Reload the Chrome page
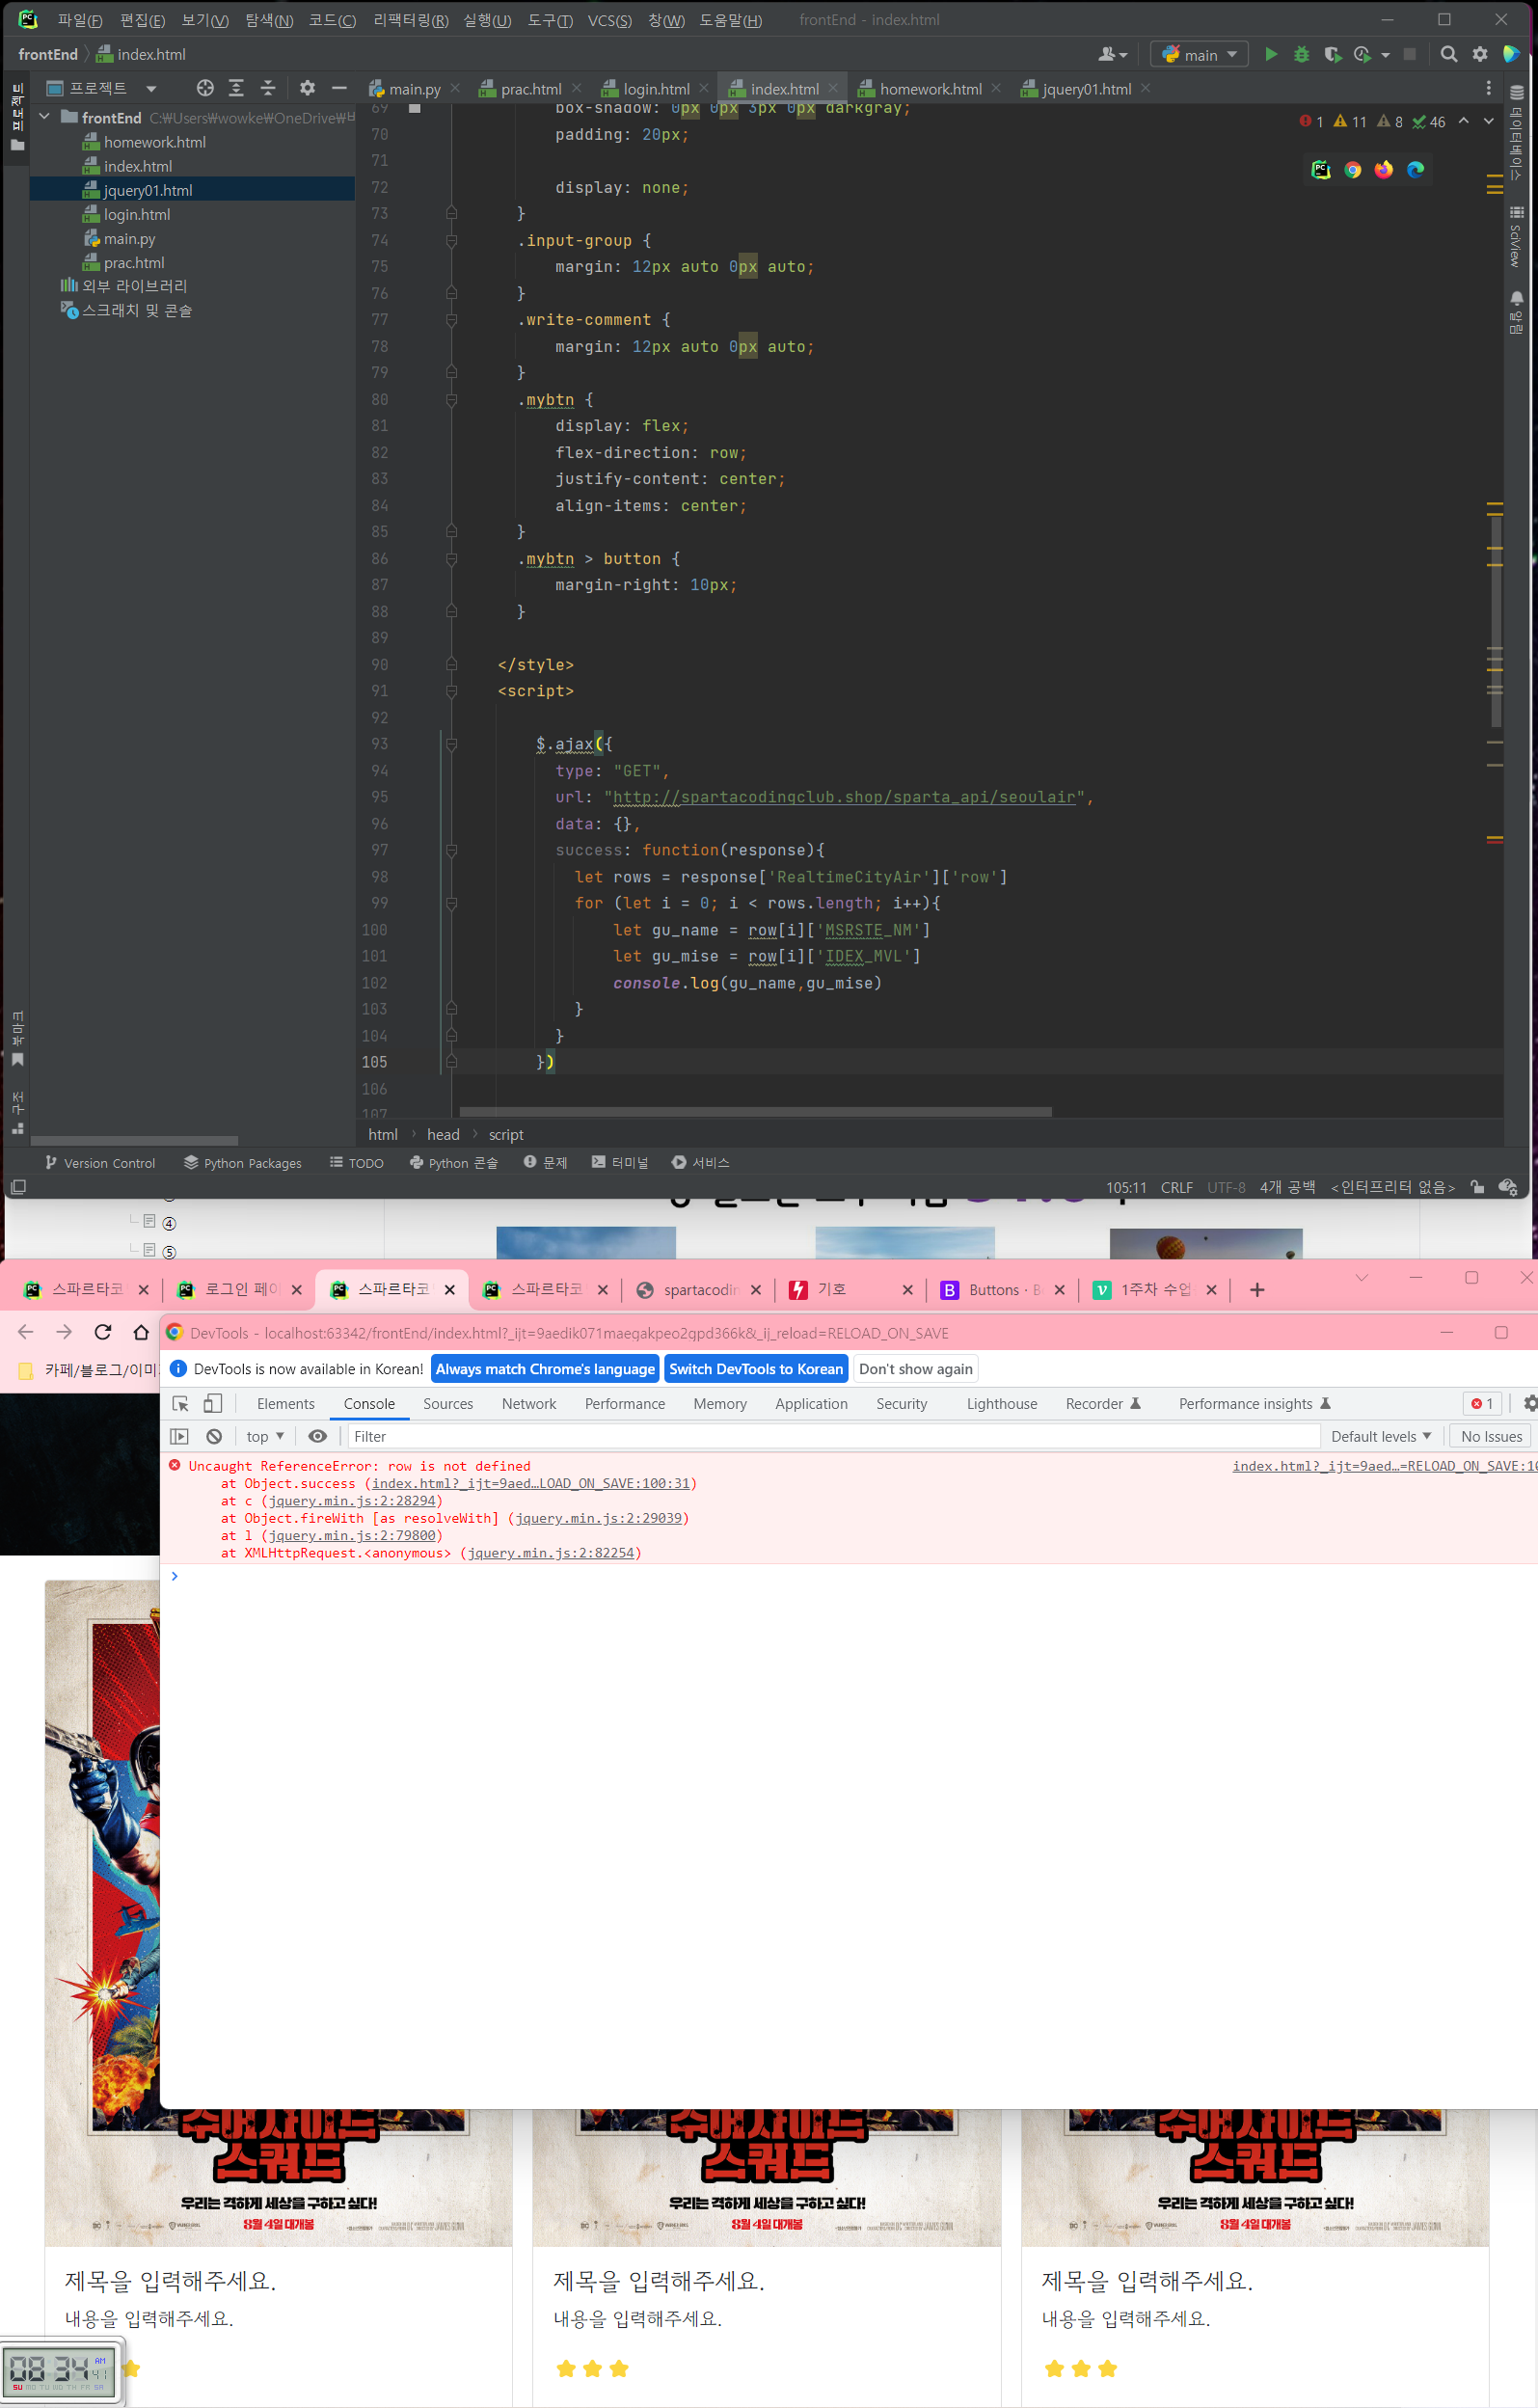The height and width of the screenshot is (2408, 1538). (x=103, y=1332)
